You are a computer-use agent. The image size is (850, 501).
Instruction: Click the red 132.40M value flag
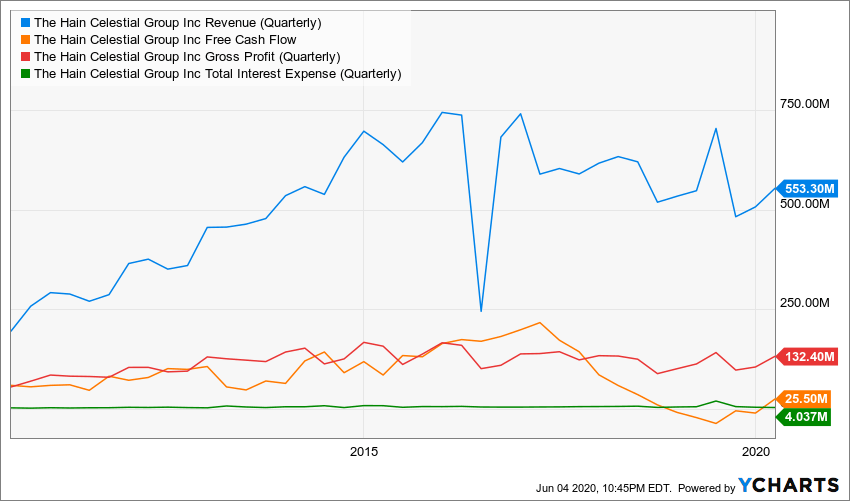(x=807, y=357)
